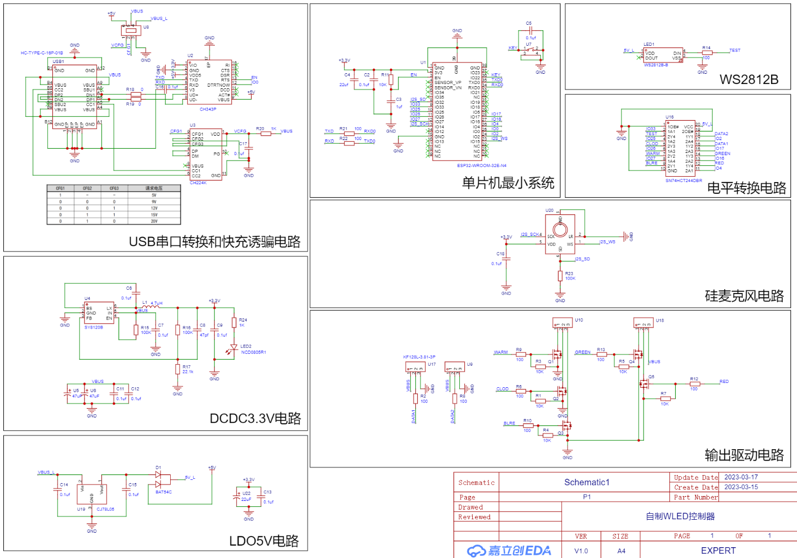Image resolution: width=797 pixels, height=558 pixels.
Task: Click the Drawed field label
Action: tap(470, 507)
